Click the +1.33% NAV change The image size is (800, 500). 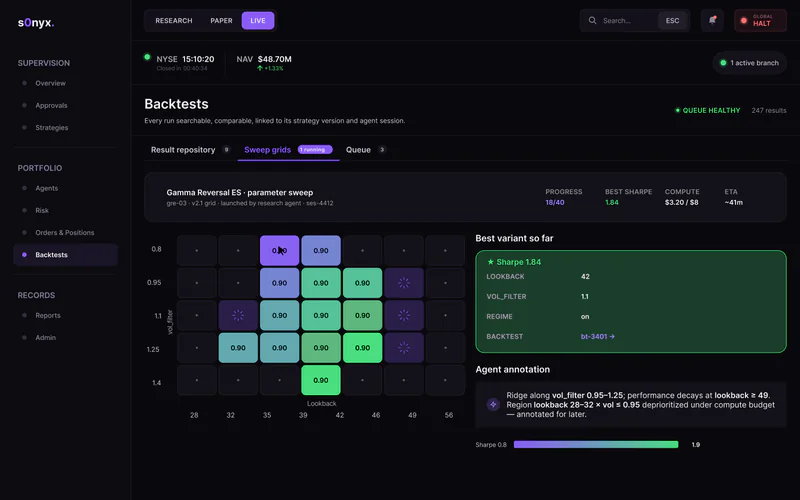(273, 68)
